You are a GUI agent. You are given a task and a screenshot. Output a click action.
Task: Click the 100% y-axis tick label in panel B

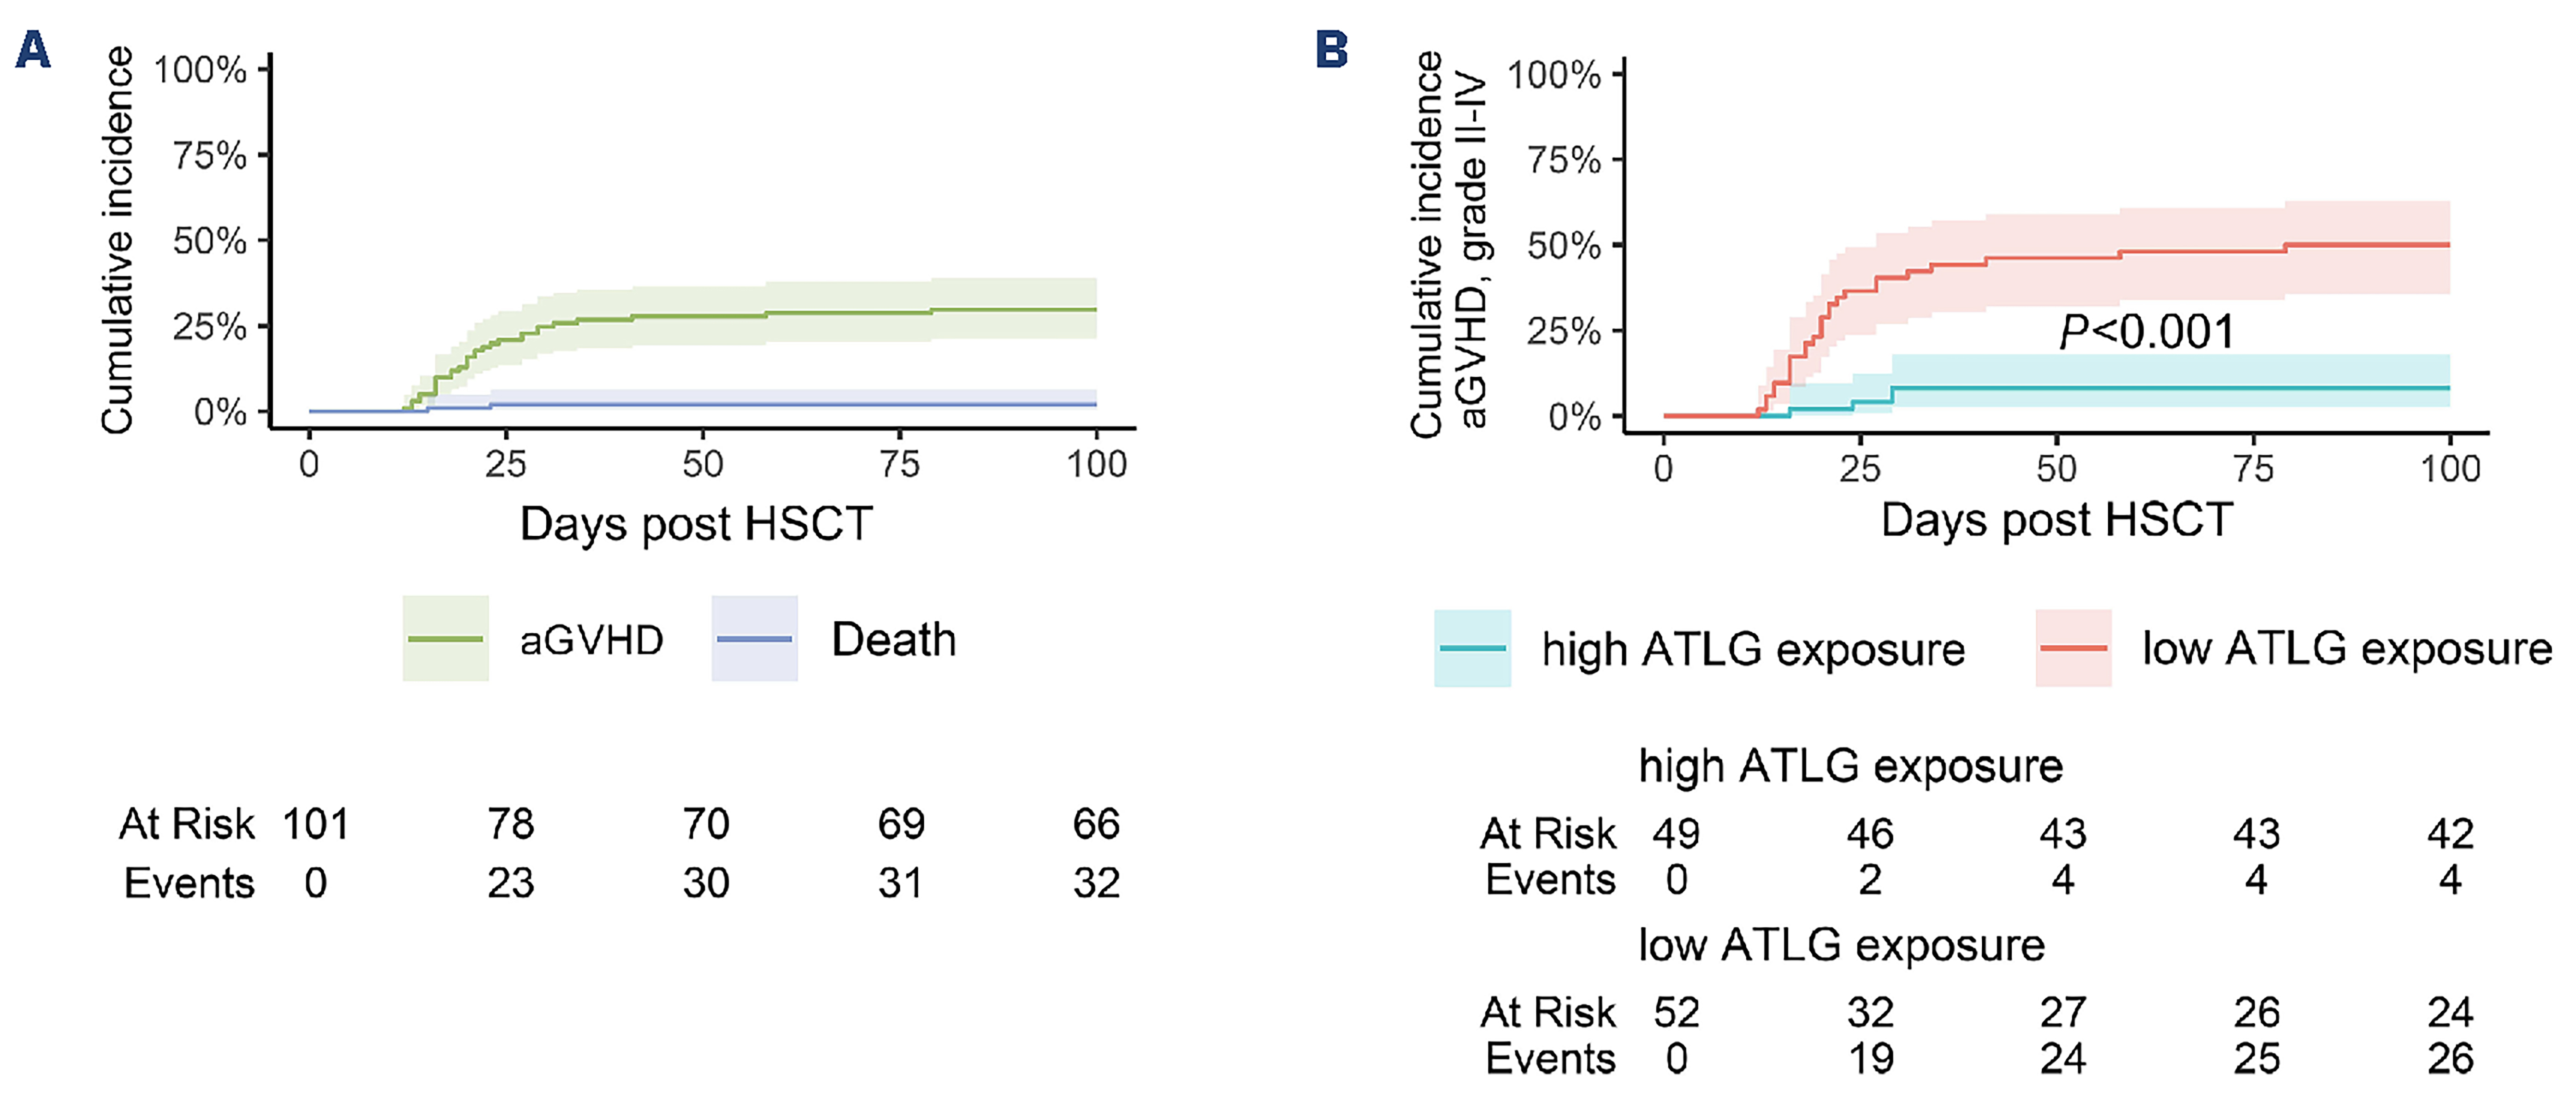(x=1553, y=75)
